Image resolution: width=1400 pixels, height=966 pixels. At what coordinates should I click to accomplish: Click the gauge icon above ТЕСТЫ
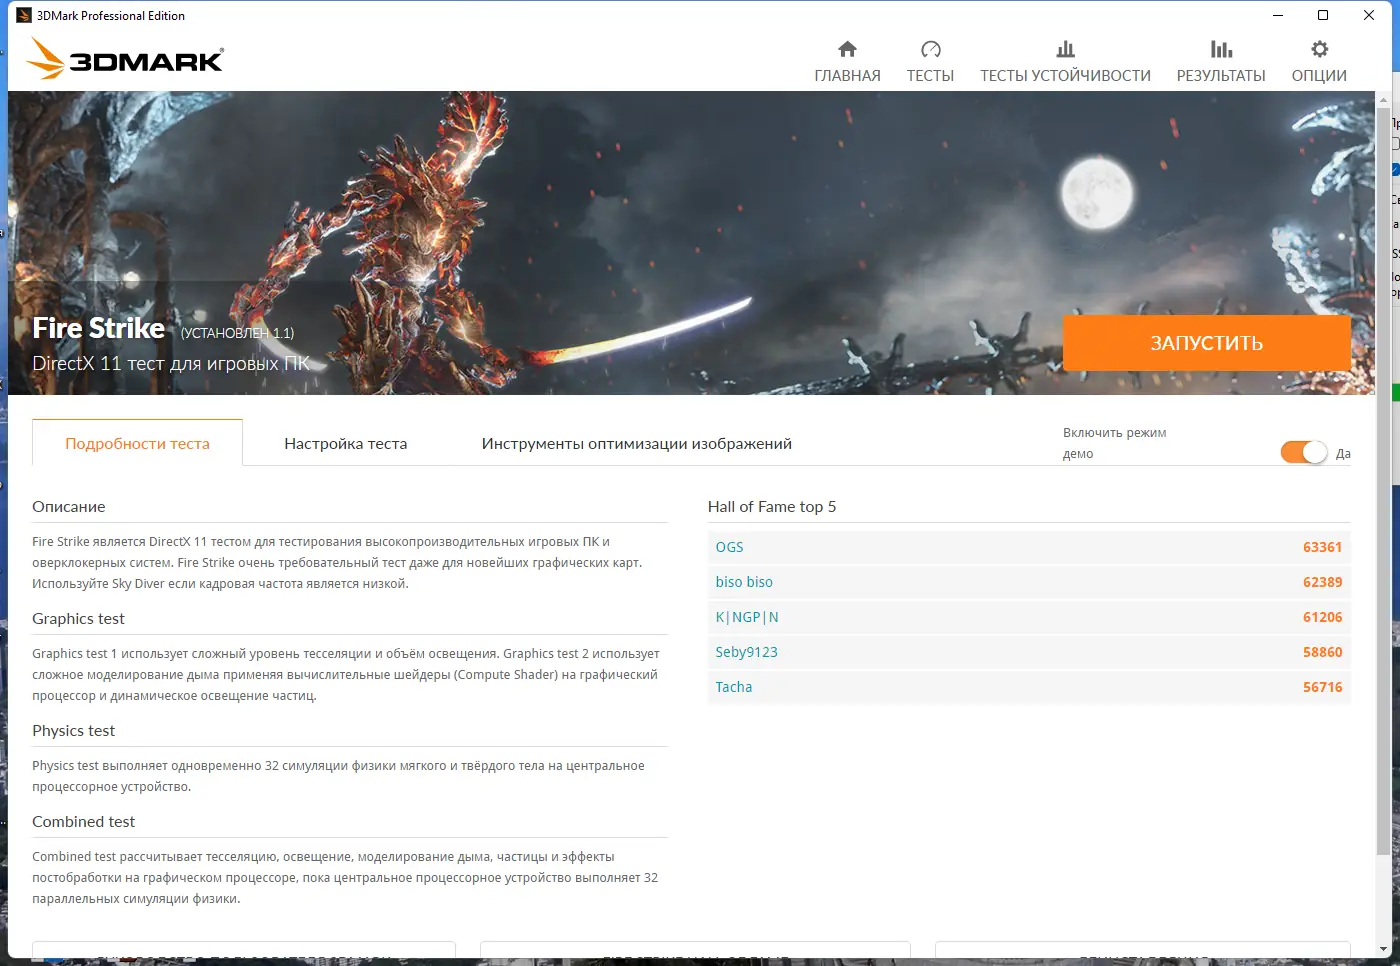click(x=930, y=49)
